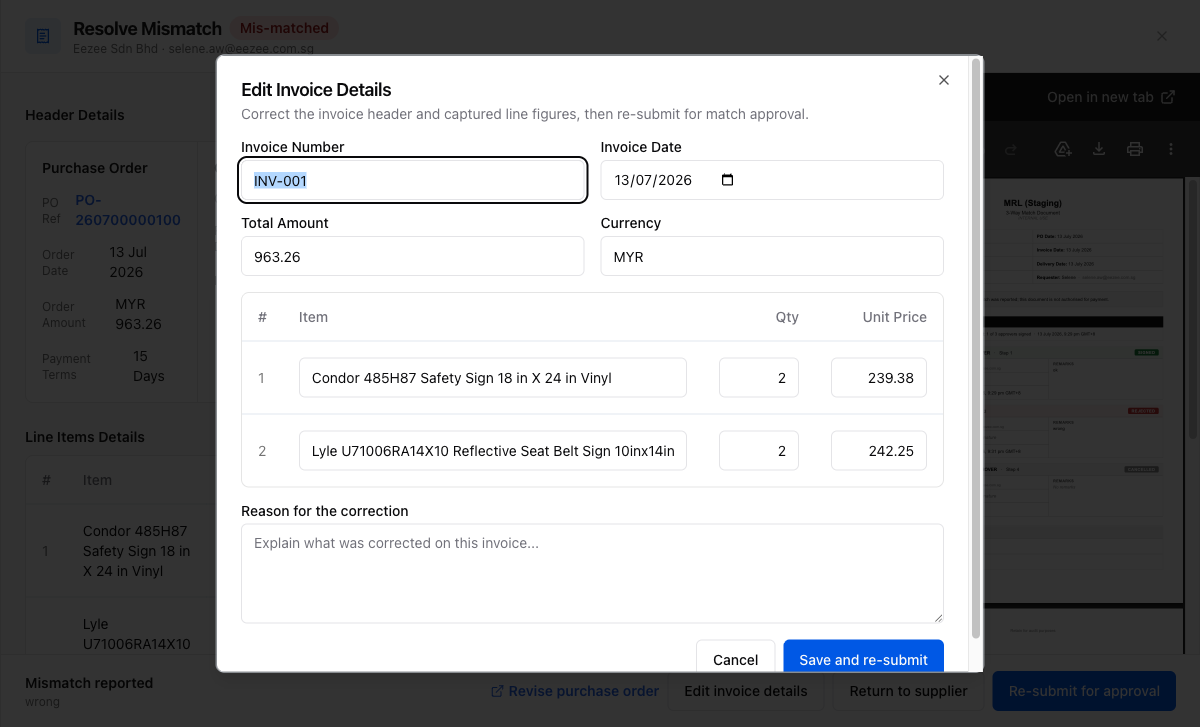Viewport: 1200px width, 727px height.
Task: Click the Total Amount field showing 963.26
Action: [413, 256]
